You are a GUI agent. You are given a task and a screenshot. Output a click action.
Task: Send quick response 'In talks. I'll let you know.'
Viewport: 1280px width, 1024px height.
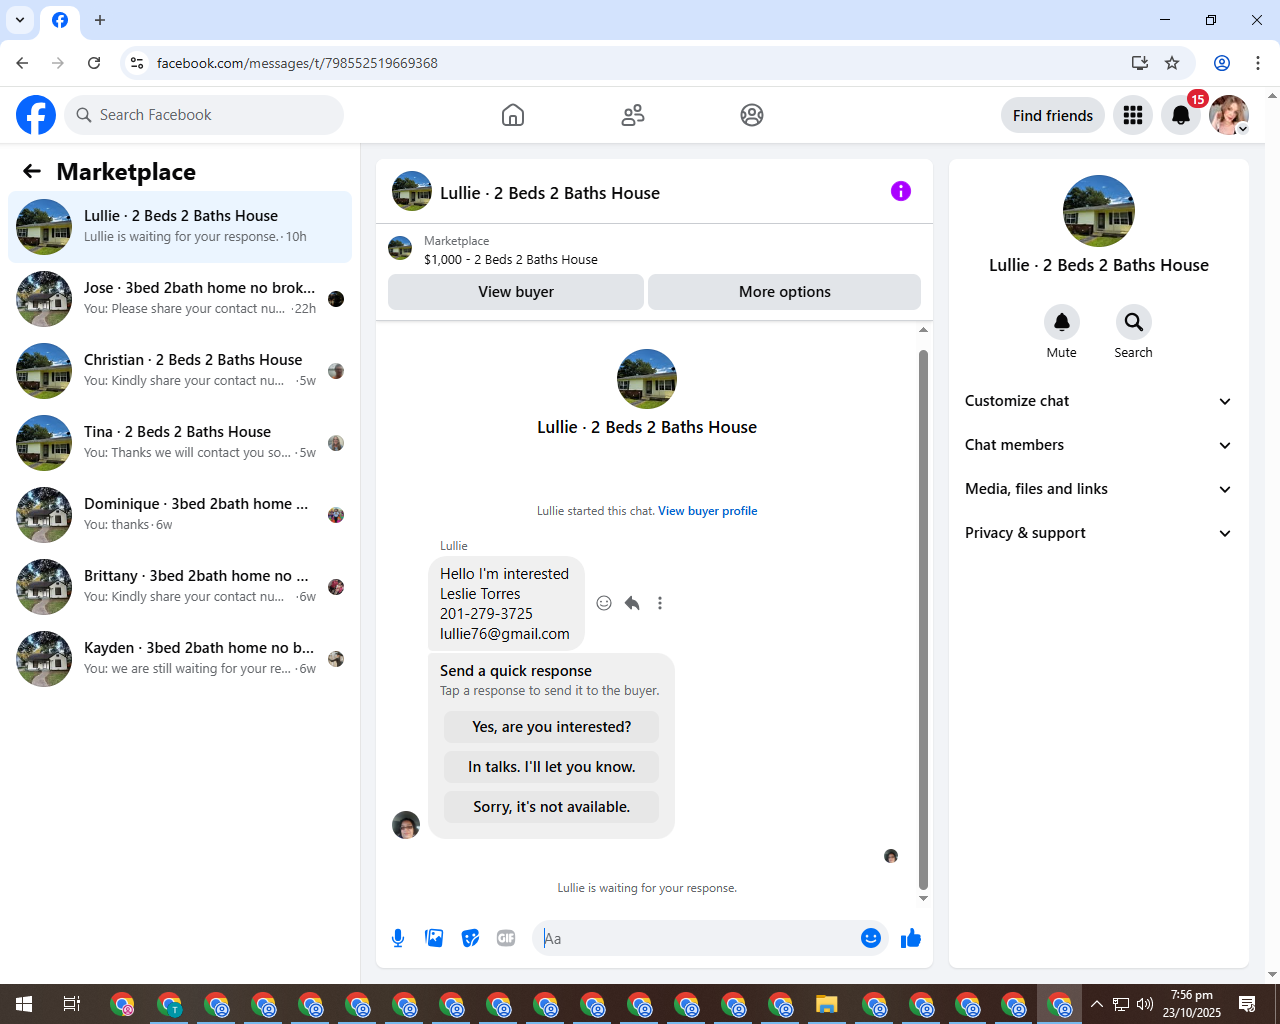point(552,767)
